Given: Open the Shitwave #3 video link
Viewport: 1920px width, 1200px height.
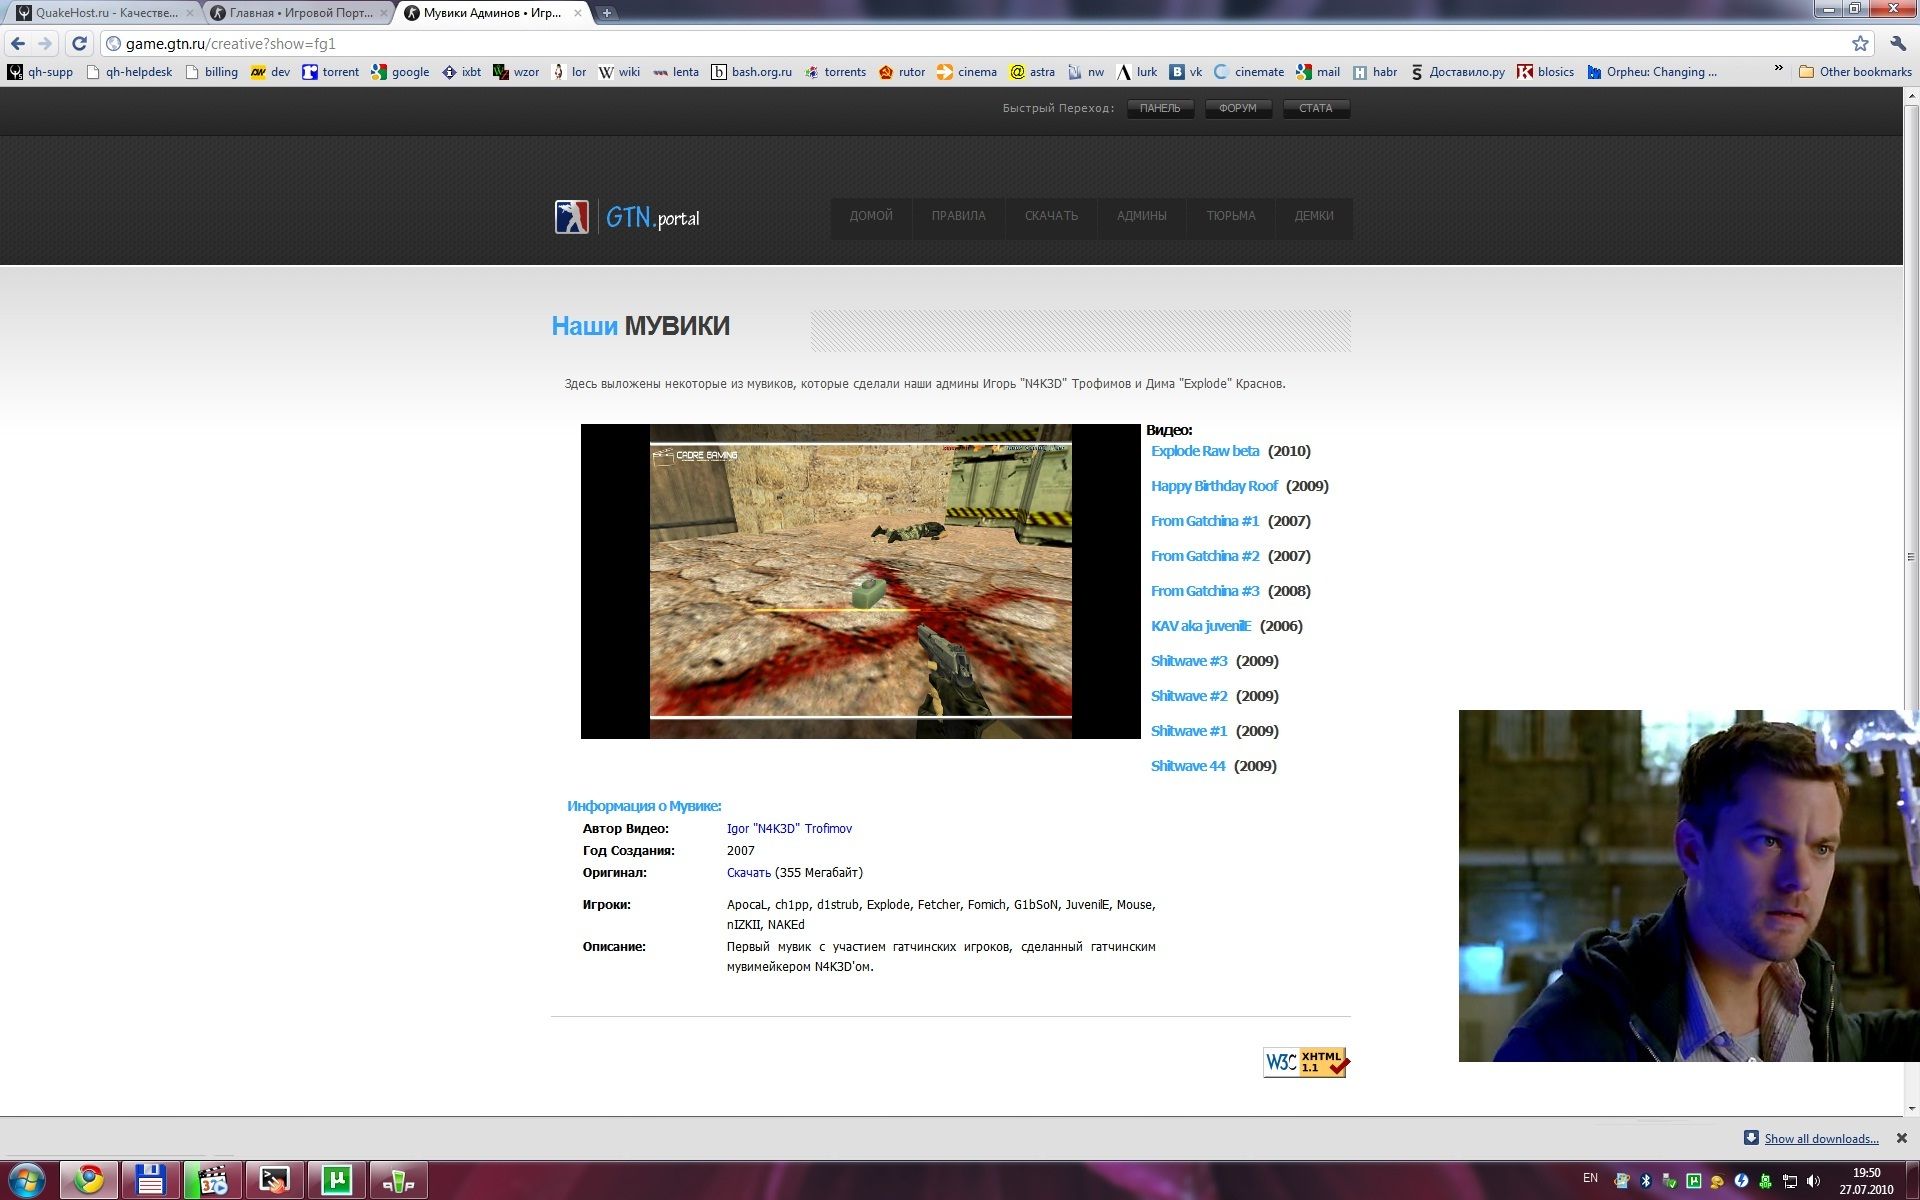Looking at the screenshot, I should (1189, 661).
